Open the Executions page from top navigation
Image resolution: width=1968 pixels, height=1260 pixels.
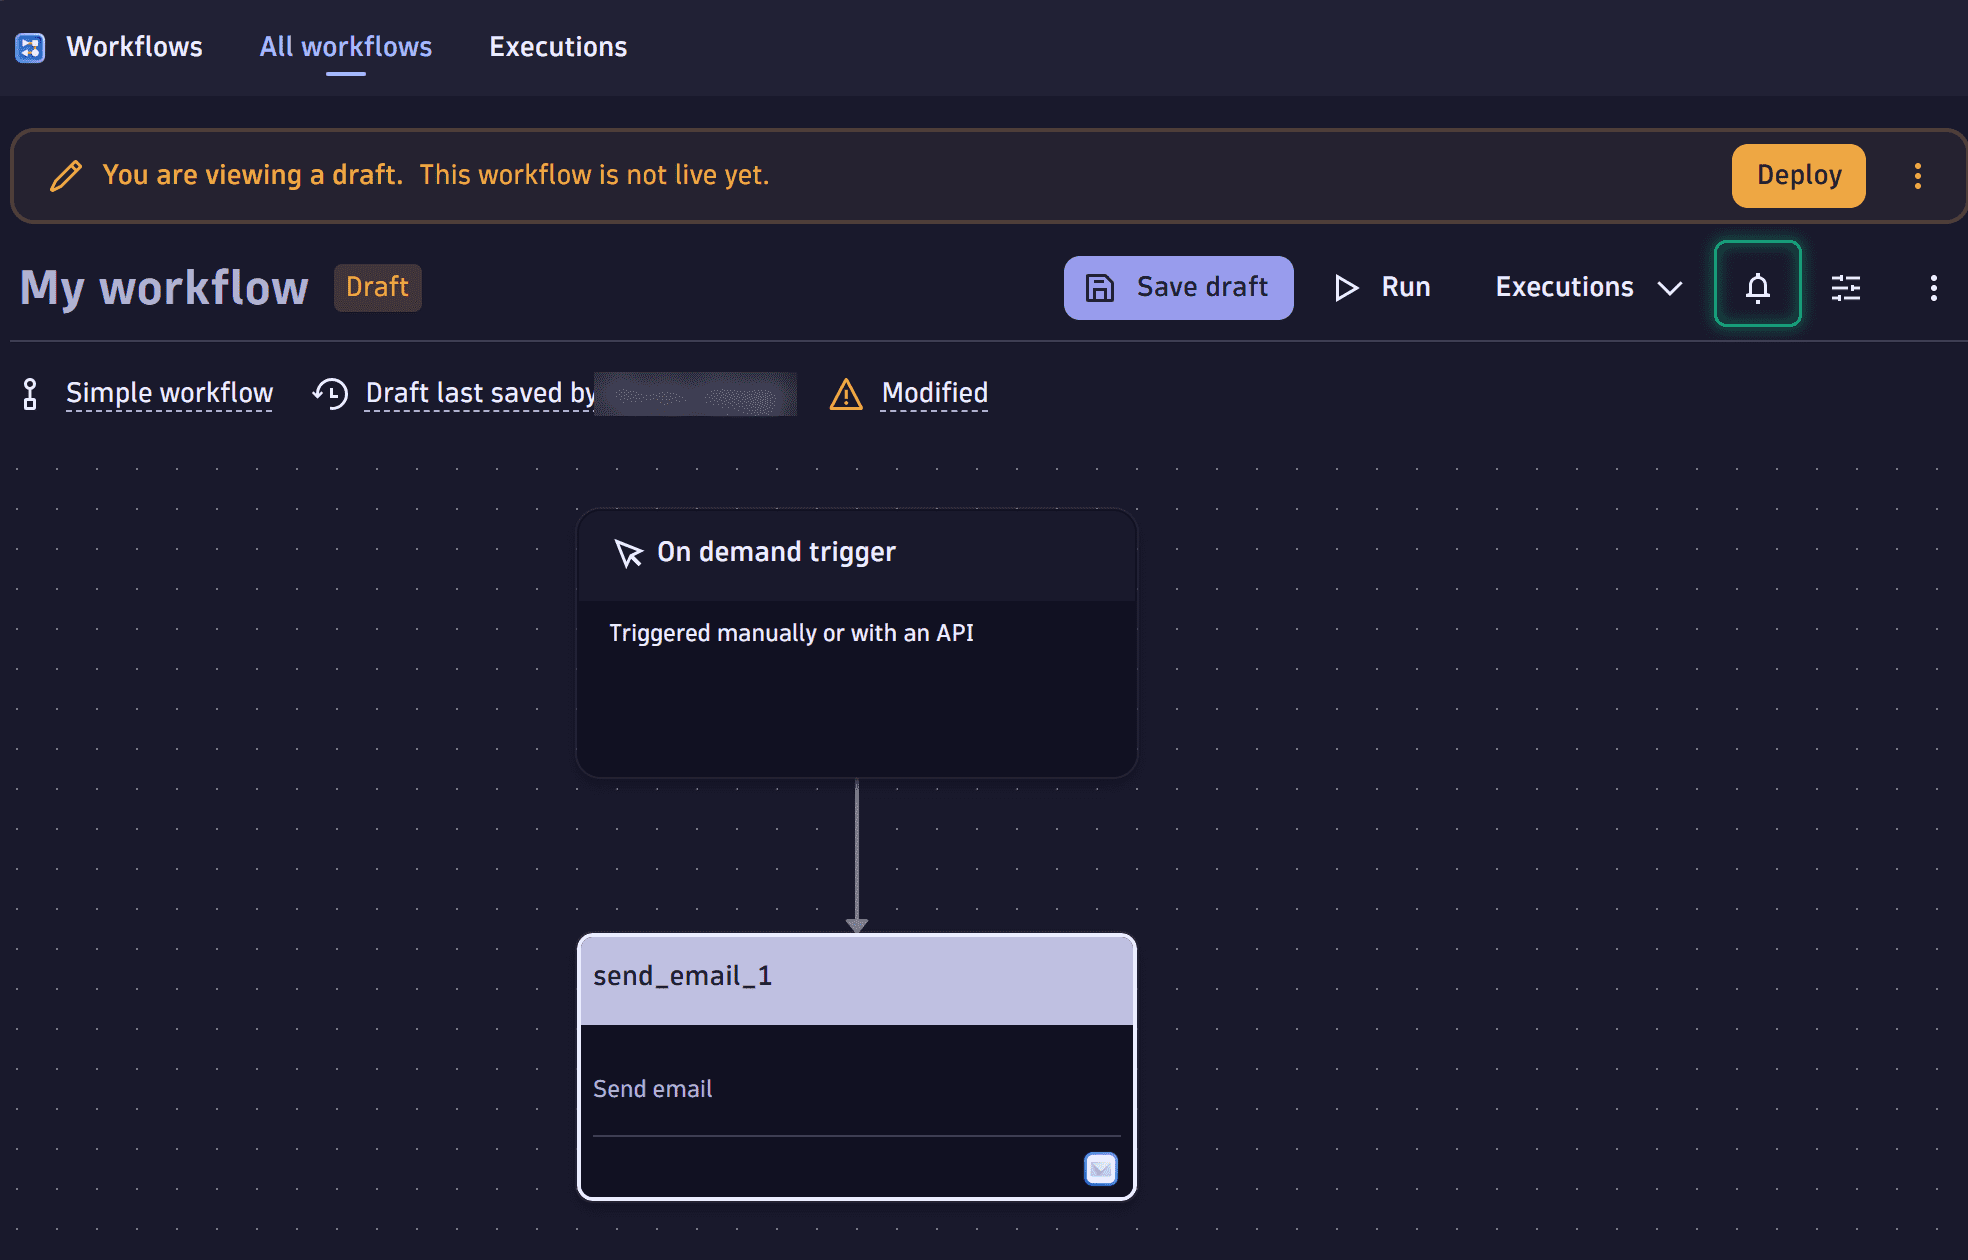[557, 46]
